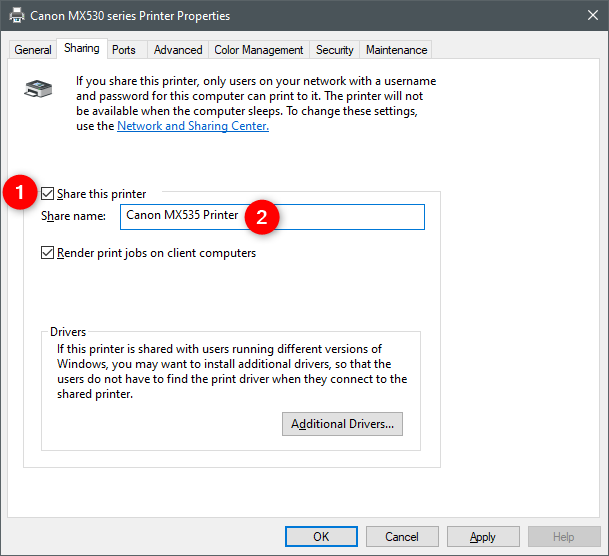The width and height of the screenshot is (609, 556).
Task: Apply the sharing settings
Action: 483,537
